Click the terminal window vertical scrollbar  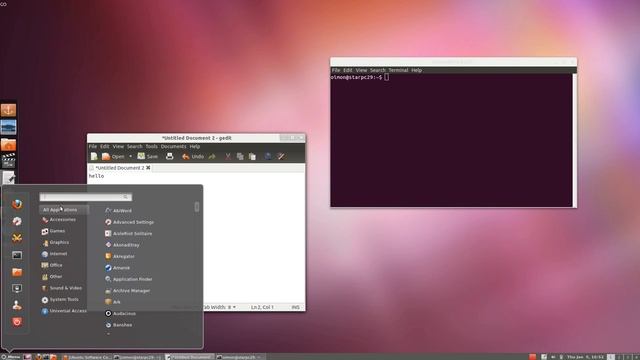(x=574, y=140)
